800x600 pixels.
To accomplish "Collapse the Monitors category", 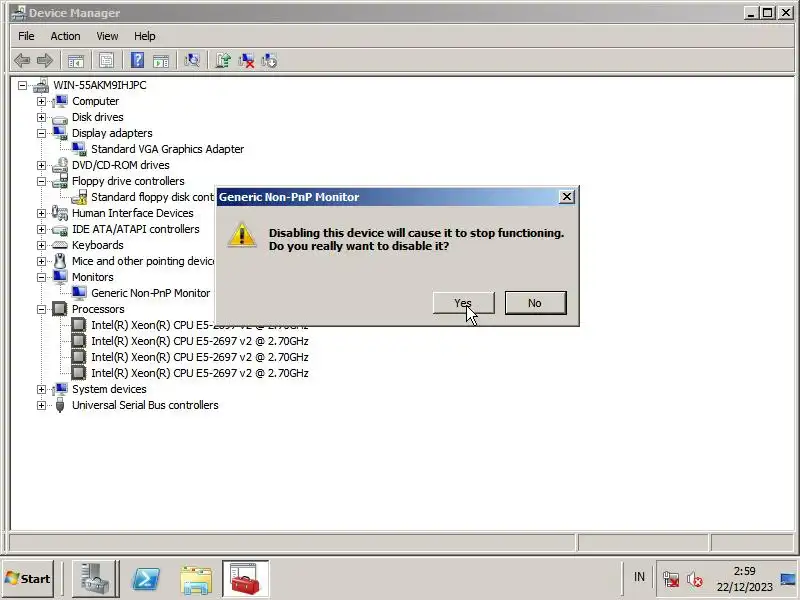I will tap(41, 278).
